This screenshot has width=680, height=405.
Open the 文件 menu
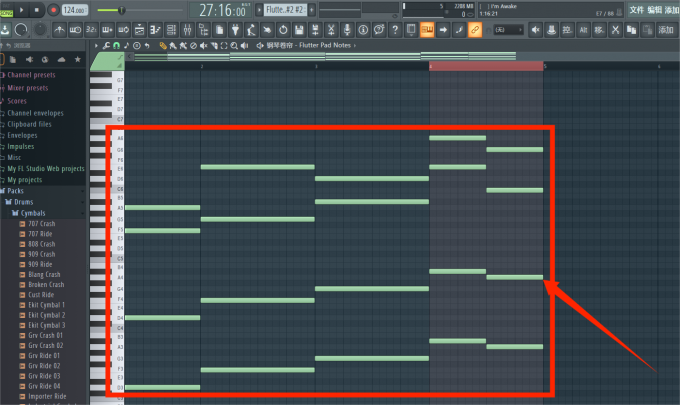pyautogui.click(x=636, y=10)
